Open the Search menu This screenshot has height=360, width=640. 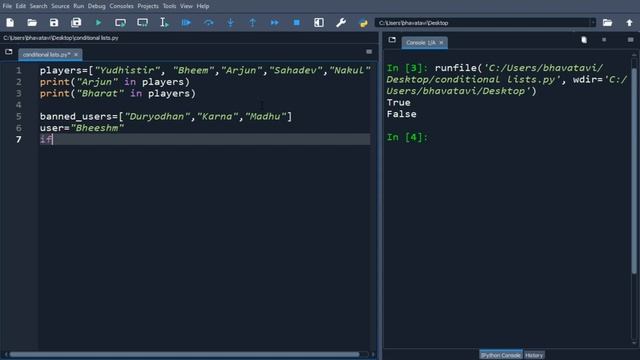point(38,6)
